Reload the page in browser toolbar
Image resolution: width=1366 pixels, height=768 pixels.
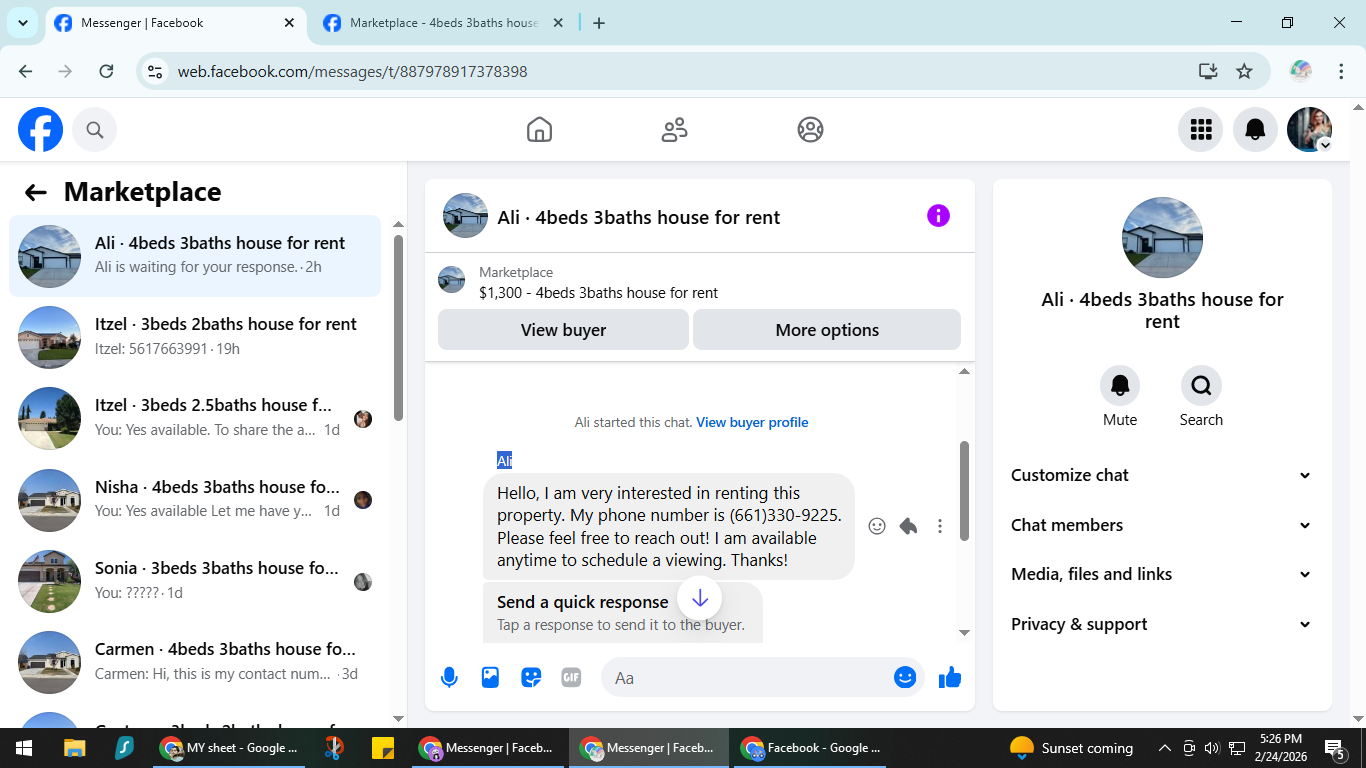pyautogui.click(x=106, y=72)
